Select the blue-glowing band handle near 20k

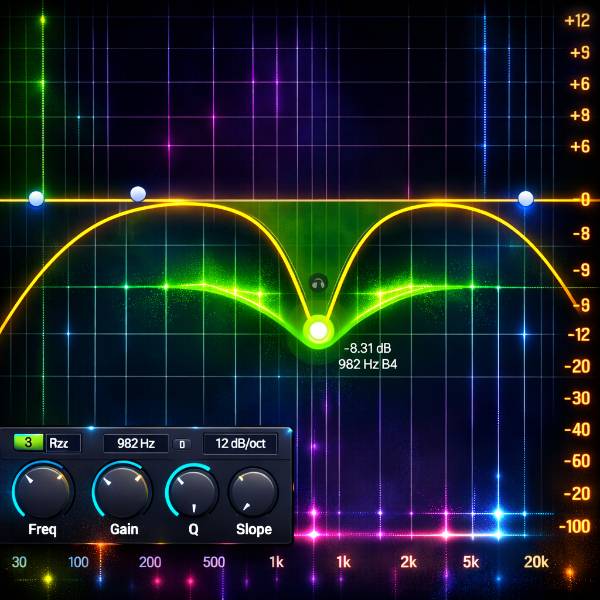point(525,199)
